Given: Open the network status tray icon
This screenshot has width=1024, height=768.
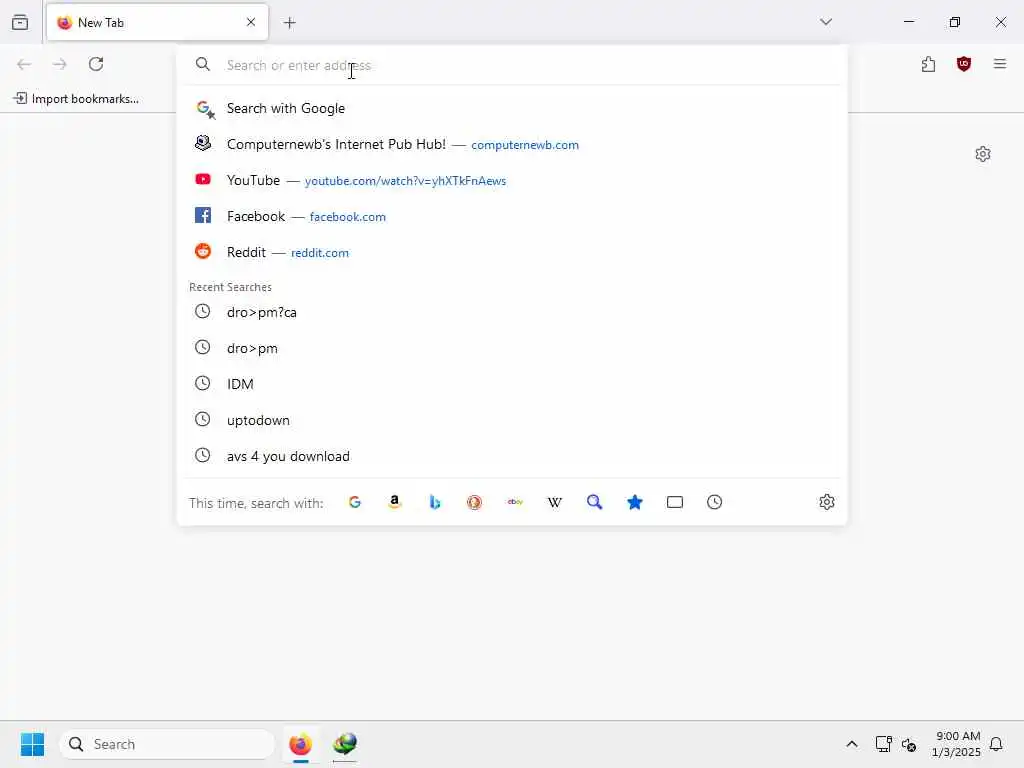Looking at the screenshot, I should (884, 744).
